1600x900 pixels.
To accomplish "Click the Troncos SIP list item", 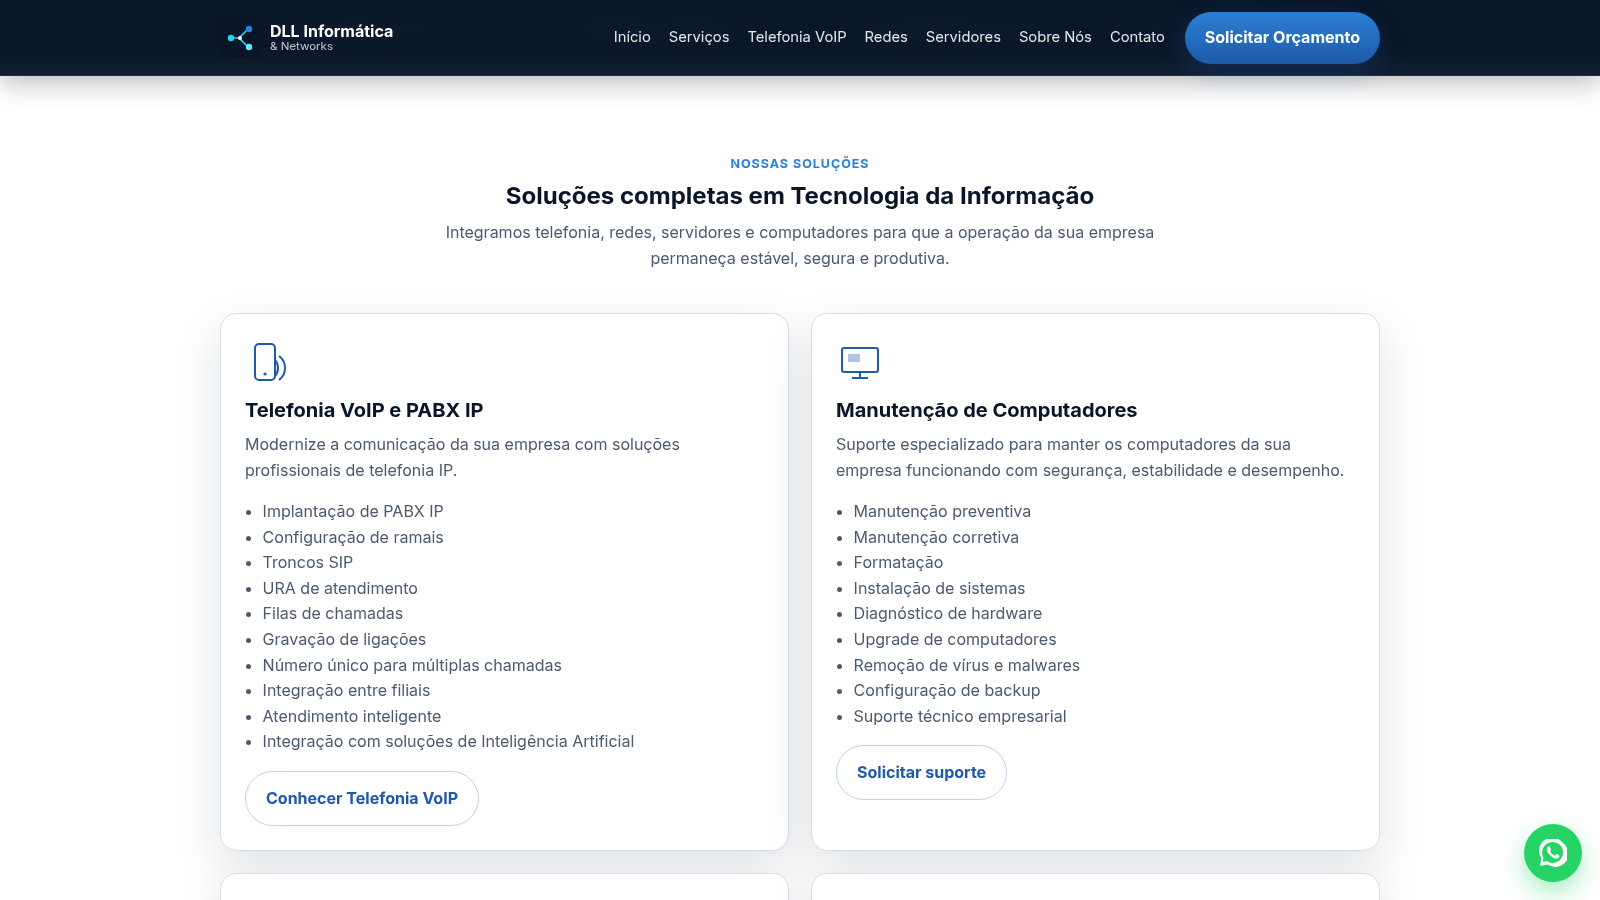I will pyautogui.click(x=308, y=562).
